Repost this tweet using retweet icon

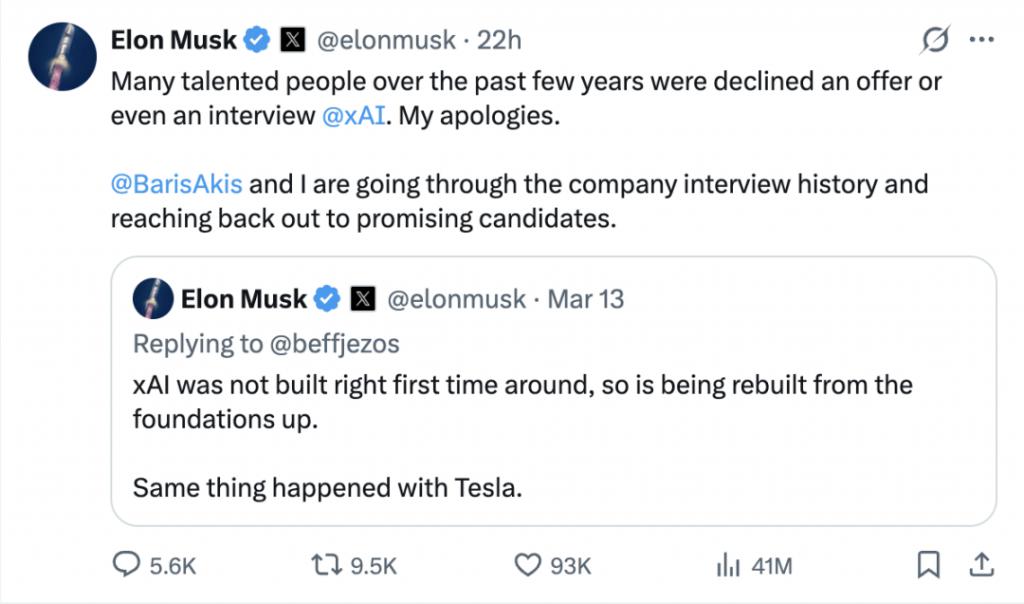coord(325,566)
